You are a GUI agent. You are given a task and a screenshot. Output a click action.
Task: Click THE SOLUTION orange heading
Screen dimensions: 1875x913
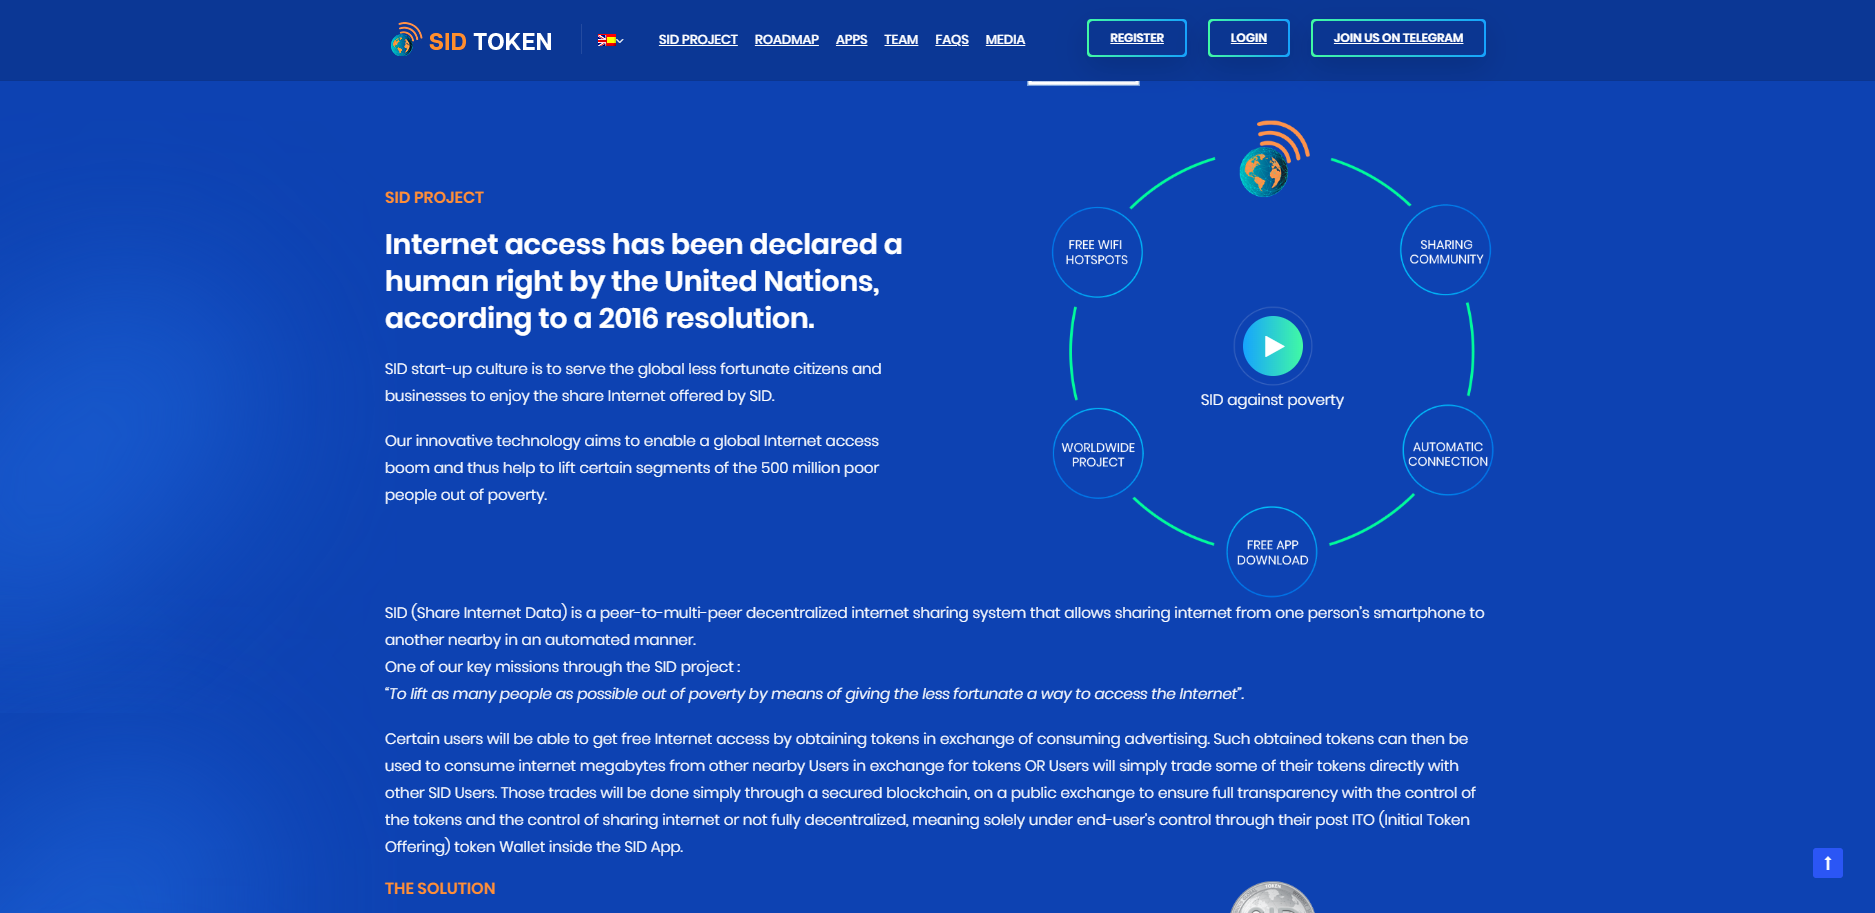(x=440, y=888)
